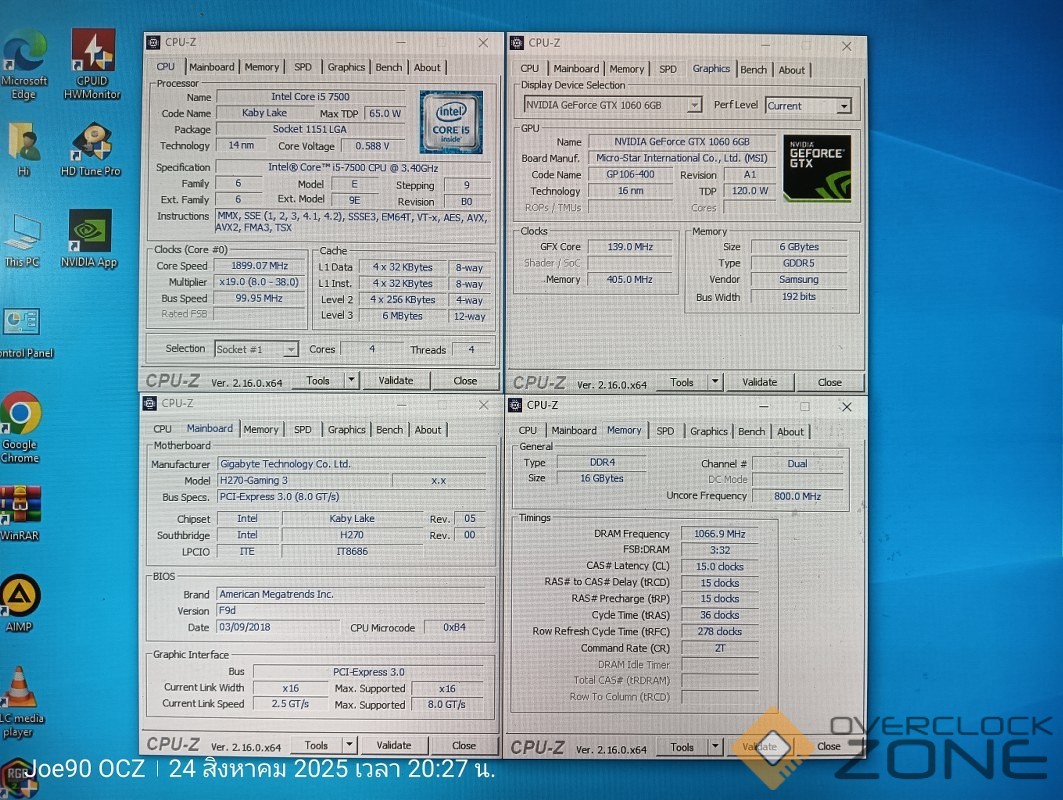The width and height of the screenshot is (1063, 800).
Task: Expand the Socket #1 selection dropdown
Action: (290, 349)
